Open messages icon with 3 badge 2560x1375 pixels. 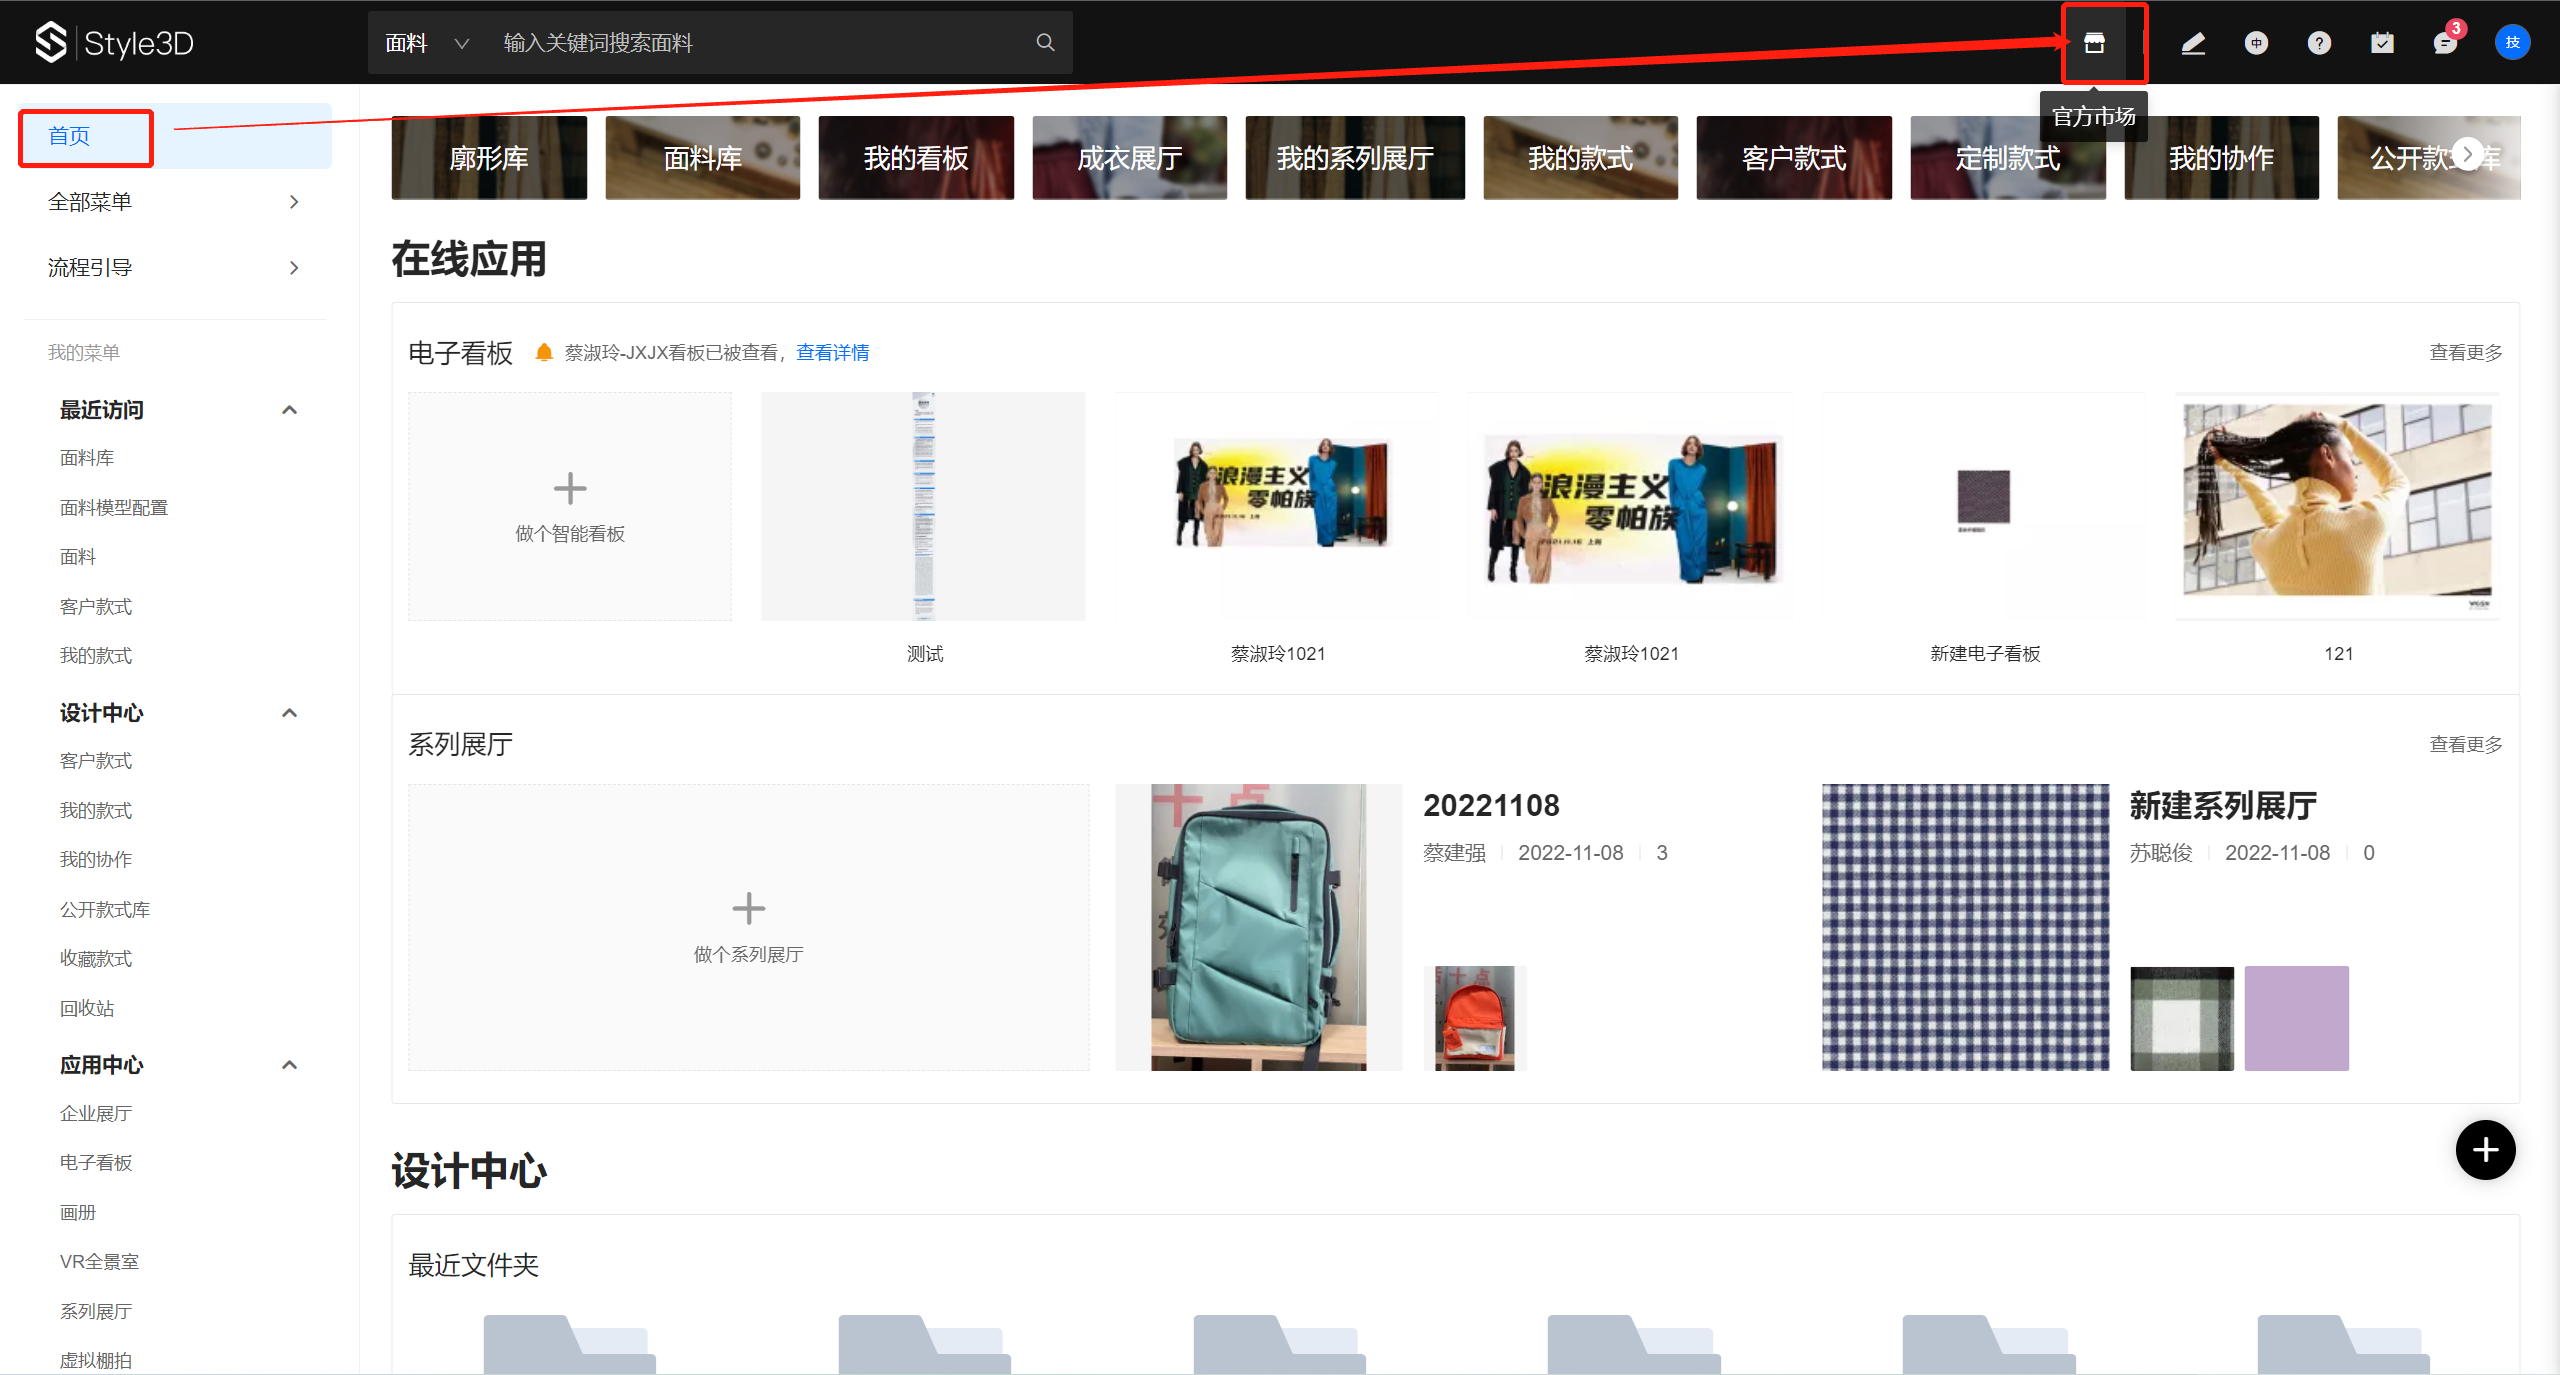(x=2445, y=43)
